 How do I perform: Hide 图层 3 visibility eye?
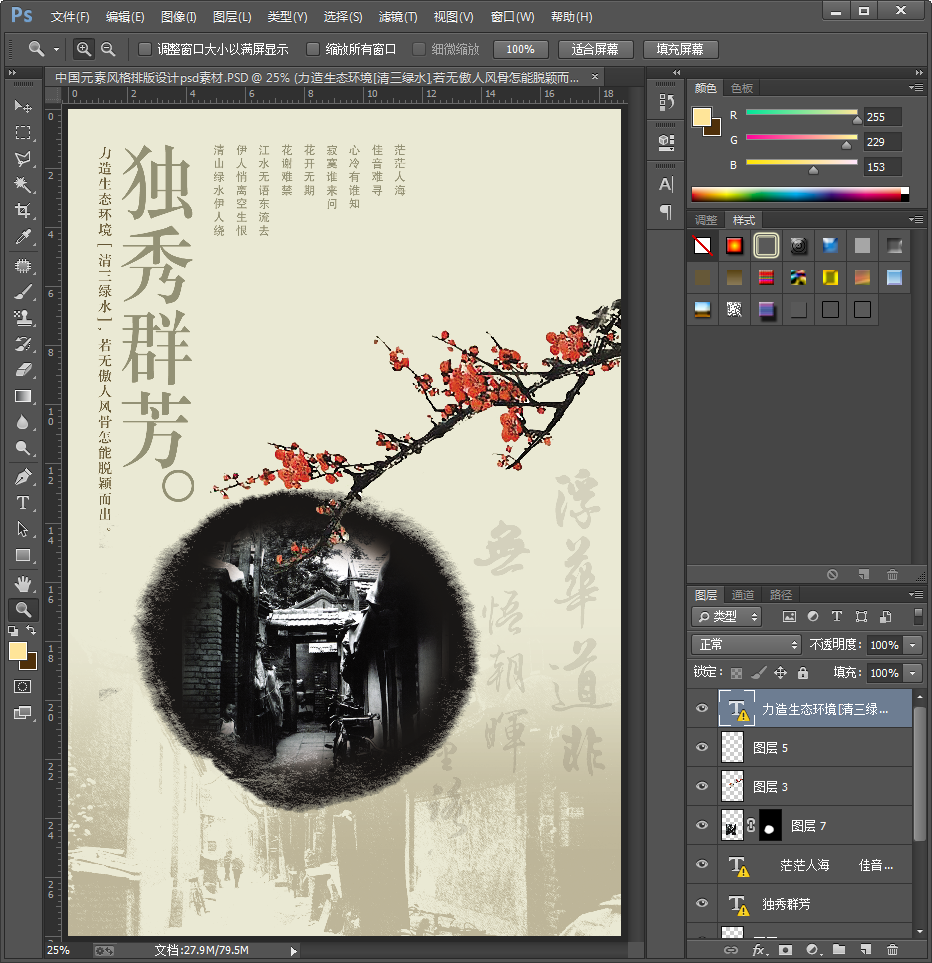pos(702,786)
